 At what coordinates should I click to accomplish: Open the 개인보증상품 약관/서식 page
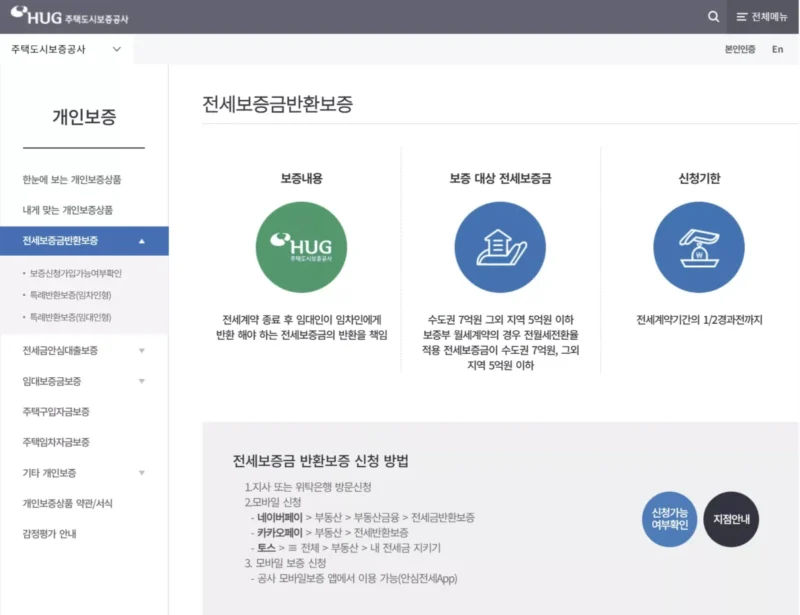tap(66, 503)
